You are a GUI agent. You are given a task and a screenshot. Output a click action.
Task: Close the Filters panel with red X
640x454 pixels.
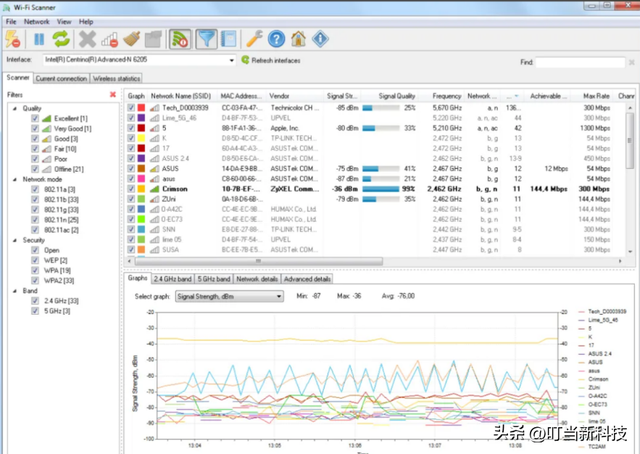coord(112,95)
